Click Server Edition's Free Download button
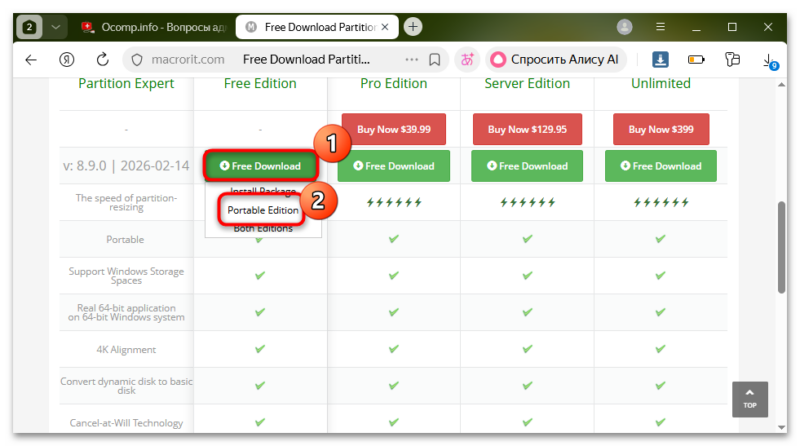Screen dimensions: 800x446 tap(527, 166)
